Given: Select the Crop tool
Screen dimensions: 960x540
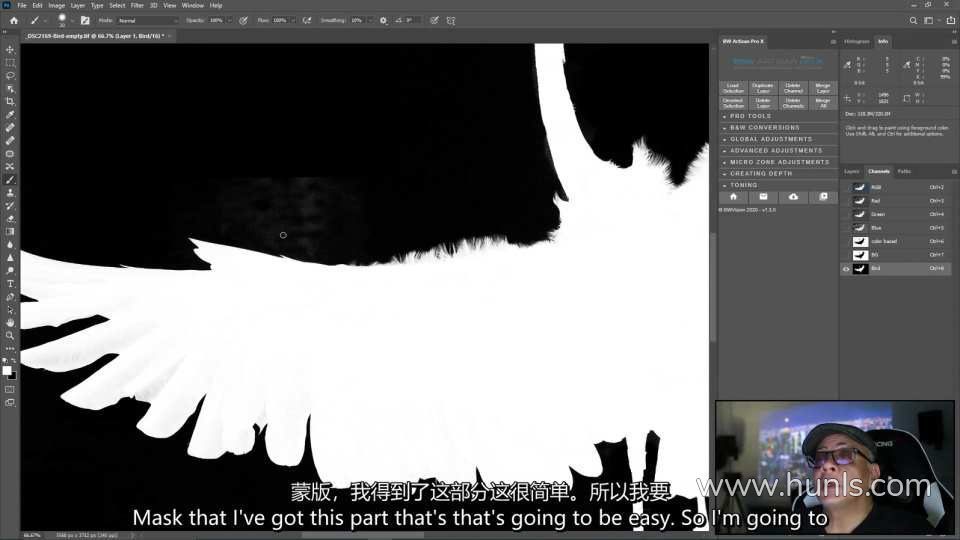Looking at the screenshot, I should tap(10, 101).
